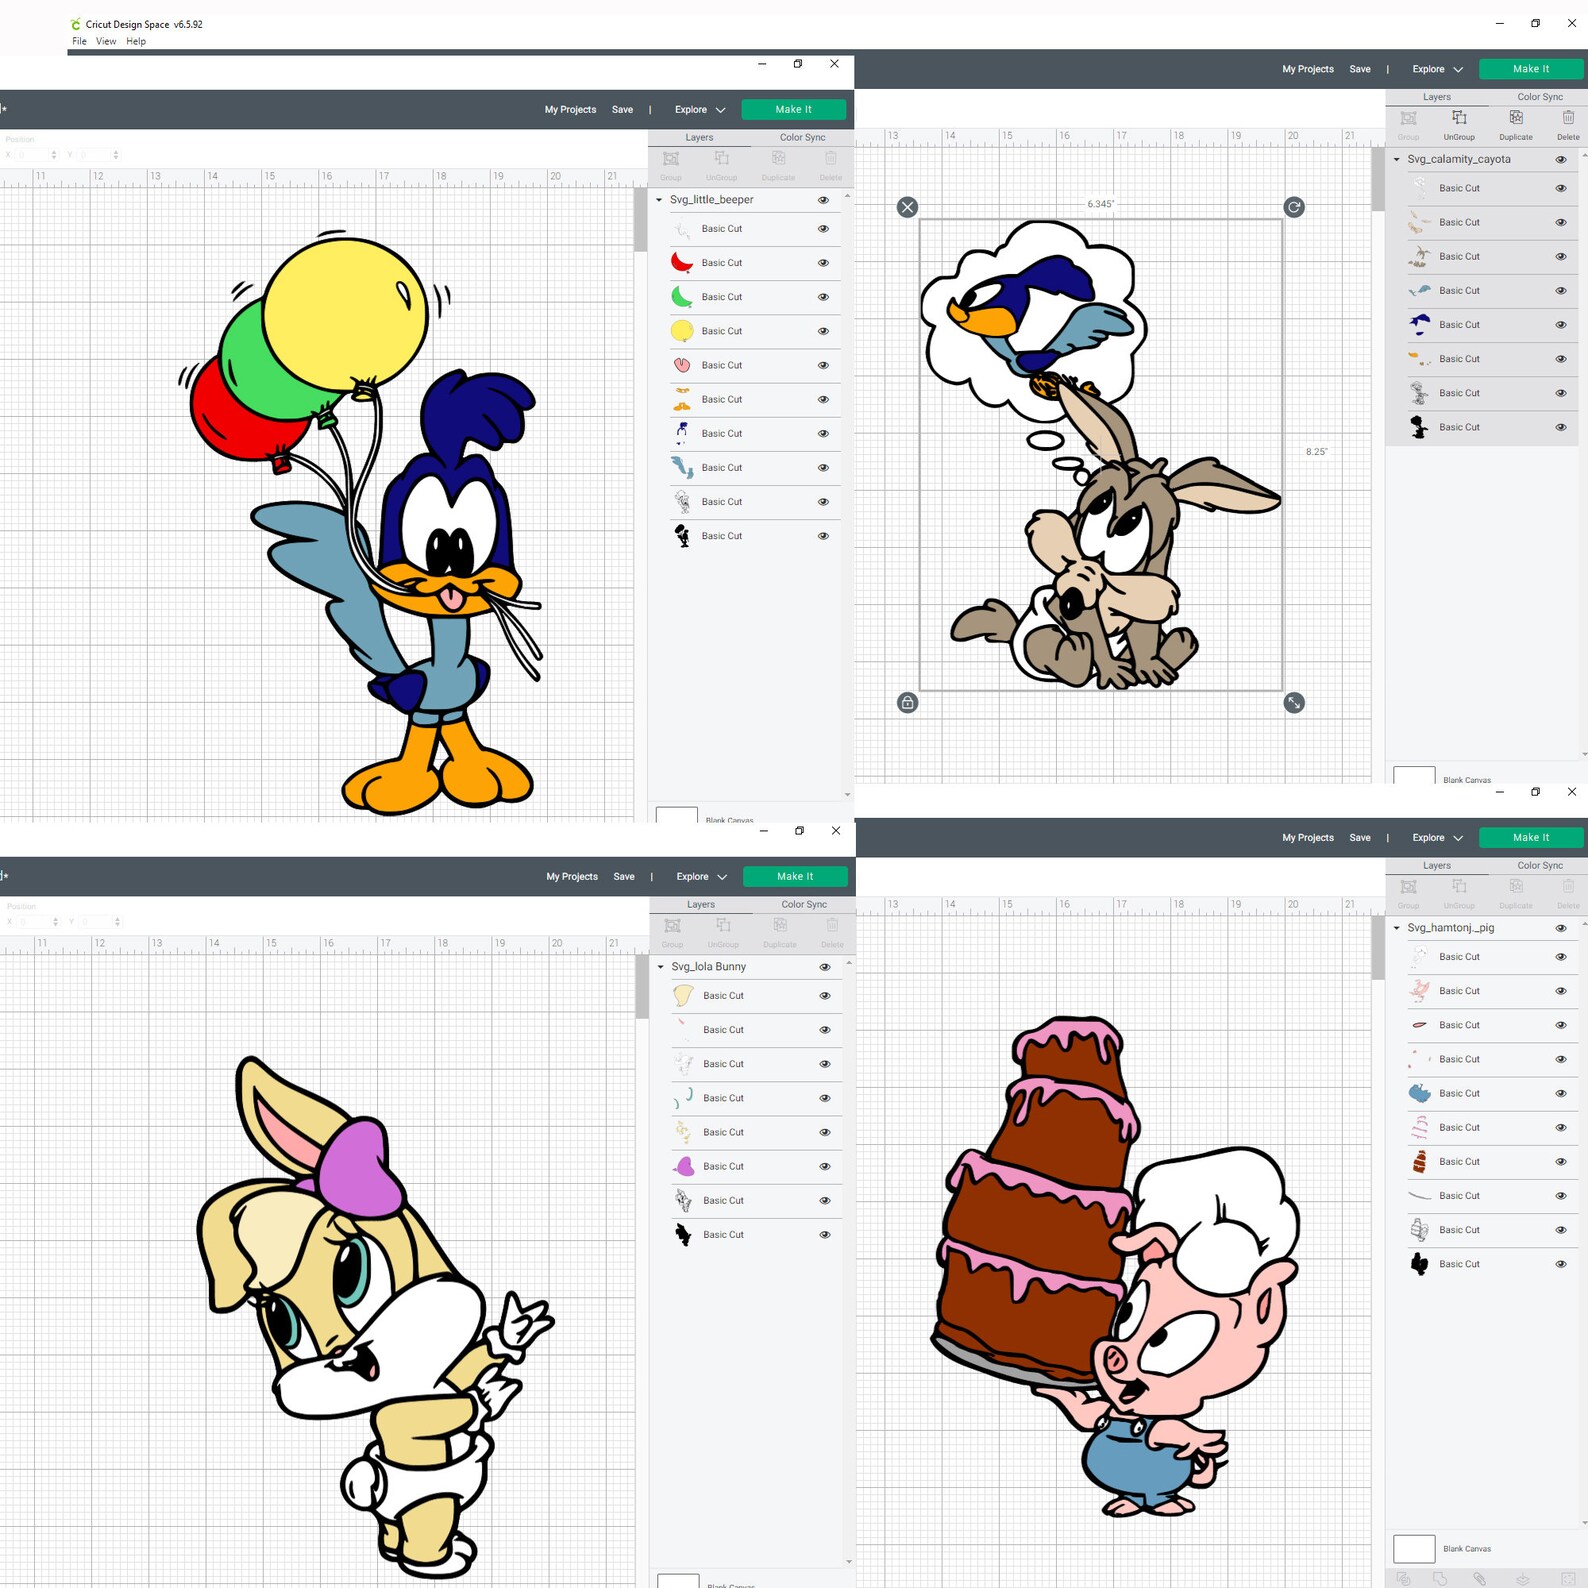The height and width of the screenshot is (1588, 1588).
Task: Hide the entire Svg_hamtonj._pig group
Action: (x=1561, y=928)
